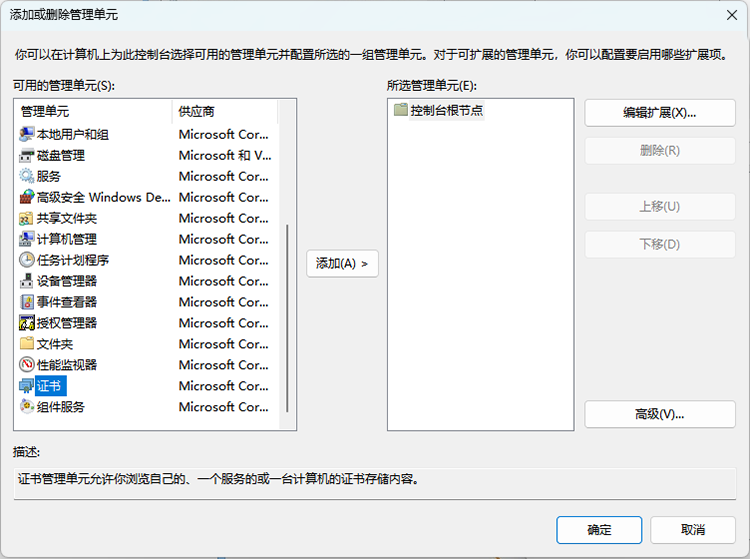This screenshot has width=750, height=559.
Task: Select 高级安全 Windows De... entry
Action: tap(103, 197)
